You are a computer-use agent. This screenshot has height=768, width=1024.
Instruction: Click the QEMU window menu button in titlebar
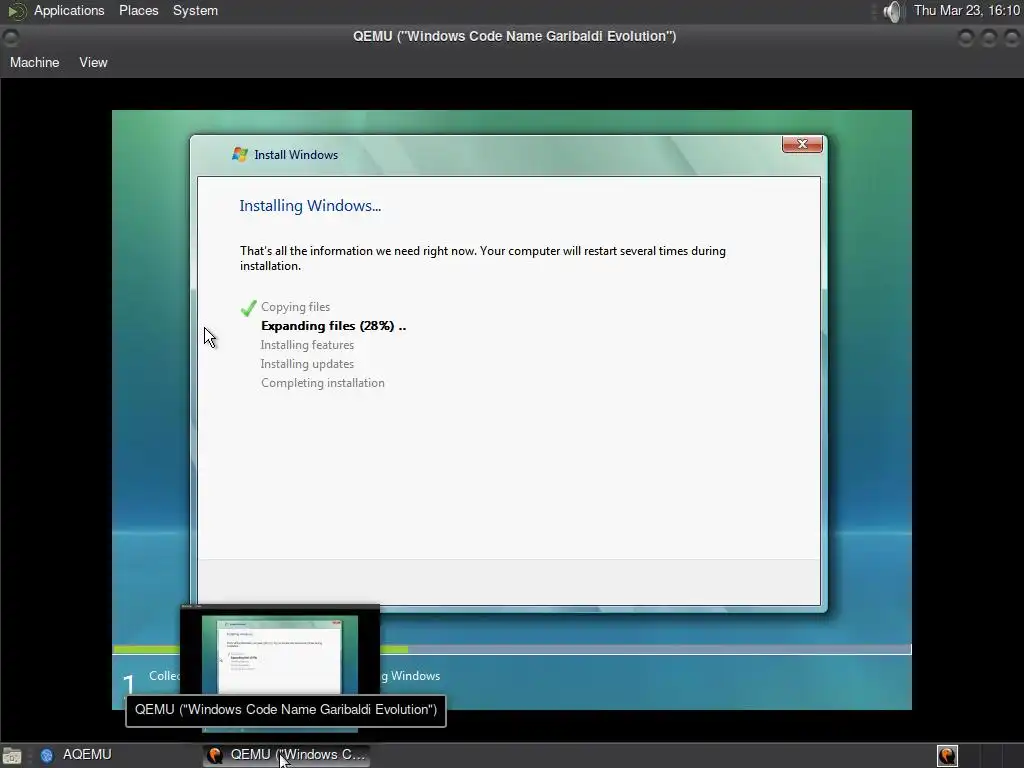pyautogui.click(x=11, y=37)
